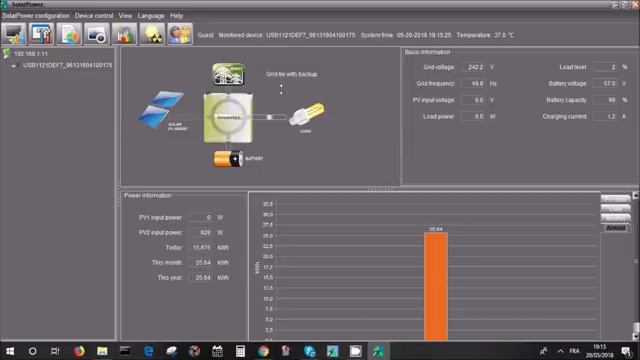This screenshot has height=360, width=640.
Task: Click the orange battery image
Action: pos(228,159)
